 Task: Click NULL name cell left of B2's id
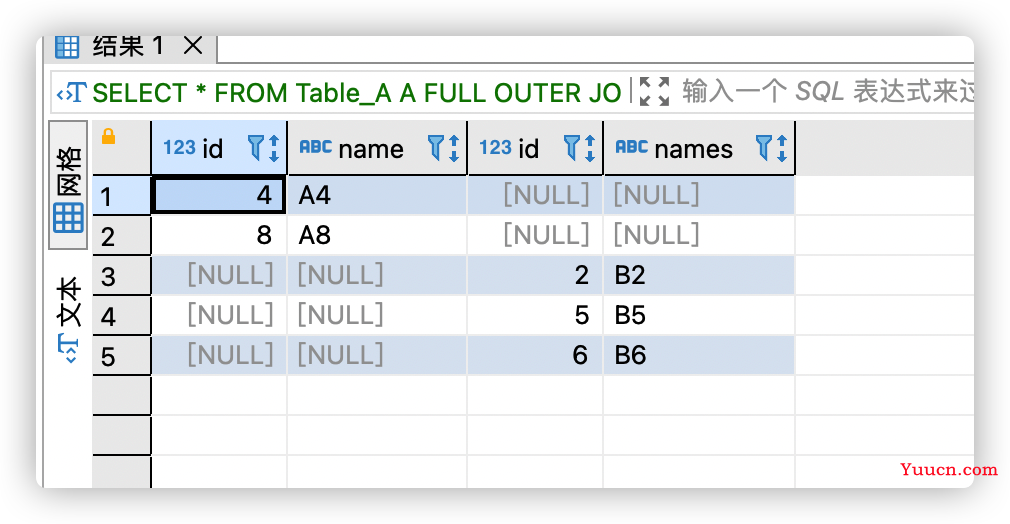pyautogui.click(x=377, y=275)
